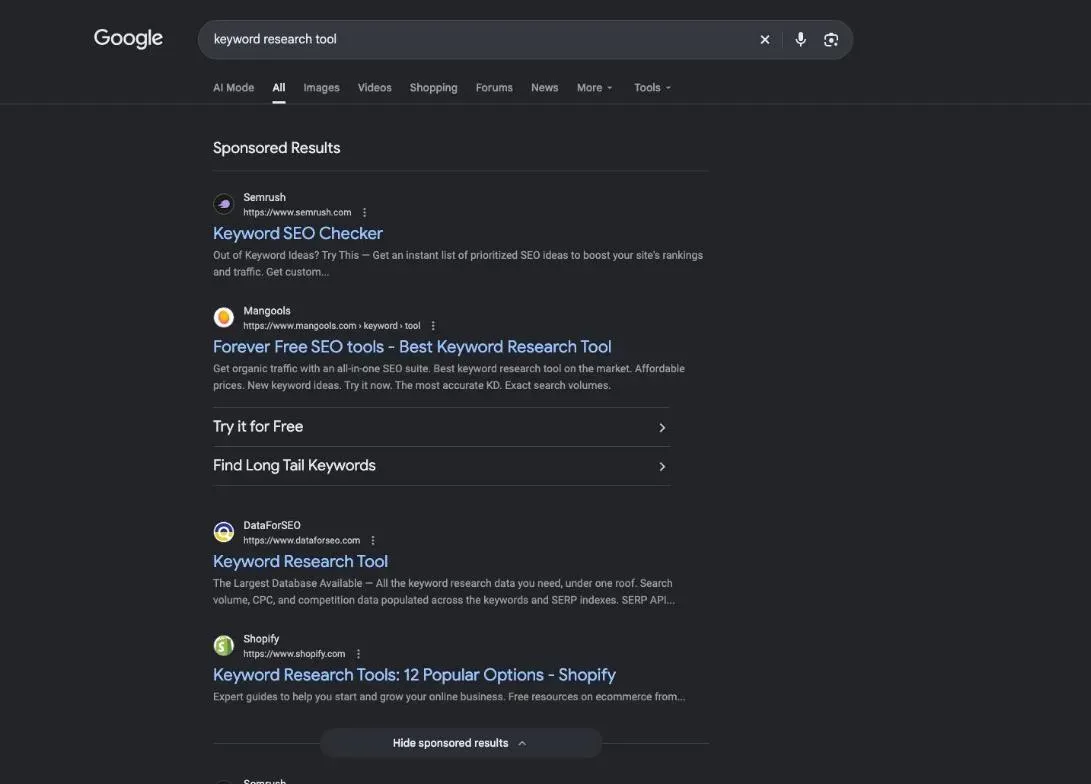Open Shopify Keyword Research Tools 12 Popular Options link
The width and height of the screenshot is (1091, 784).
[x=414, y=675]
